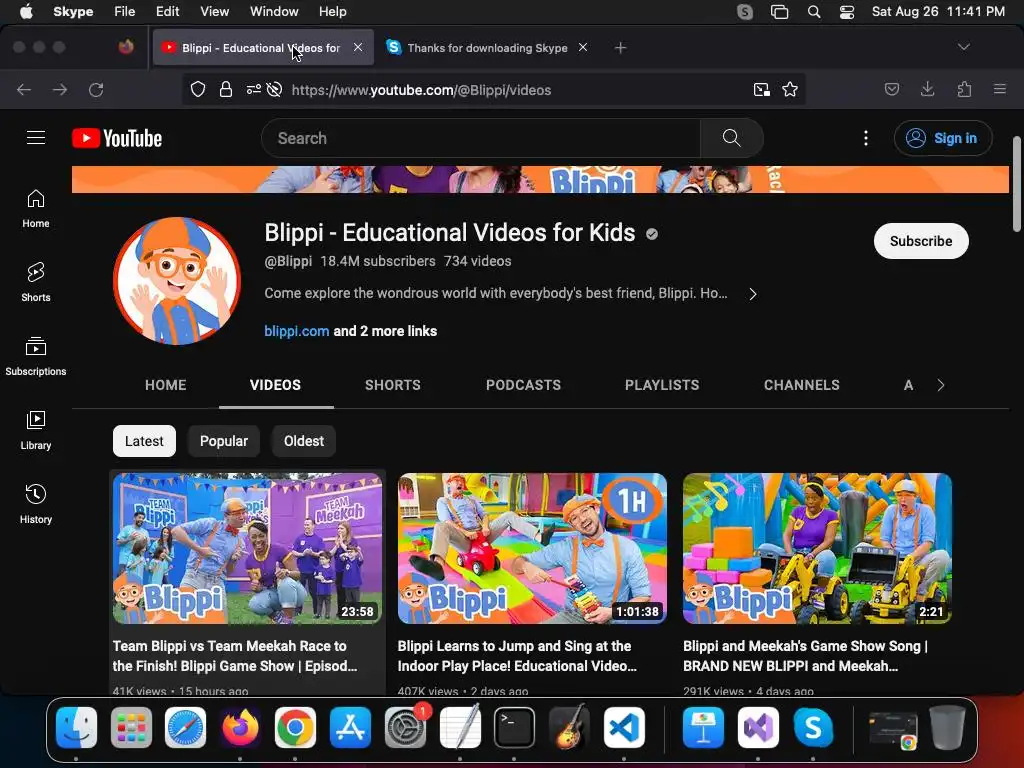Click the 1:01:38 video thumbnail
The image size is (1024, 768).
pyautogui.click(x=532, y=549)
